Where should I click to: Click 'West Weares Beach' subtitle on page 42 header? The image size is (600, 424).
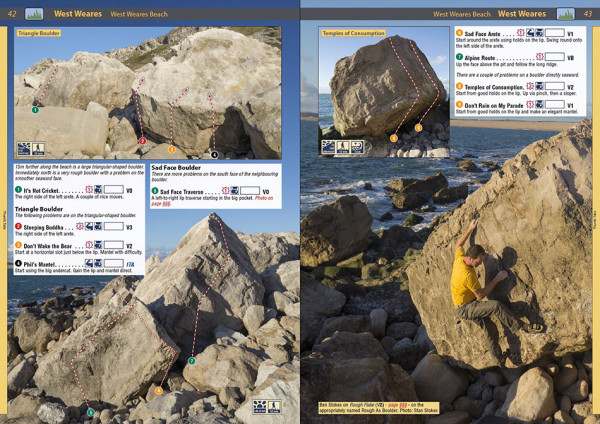coord(139,14)
